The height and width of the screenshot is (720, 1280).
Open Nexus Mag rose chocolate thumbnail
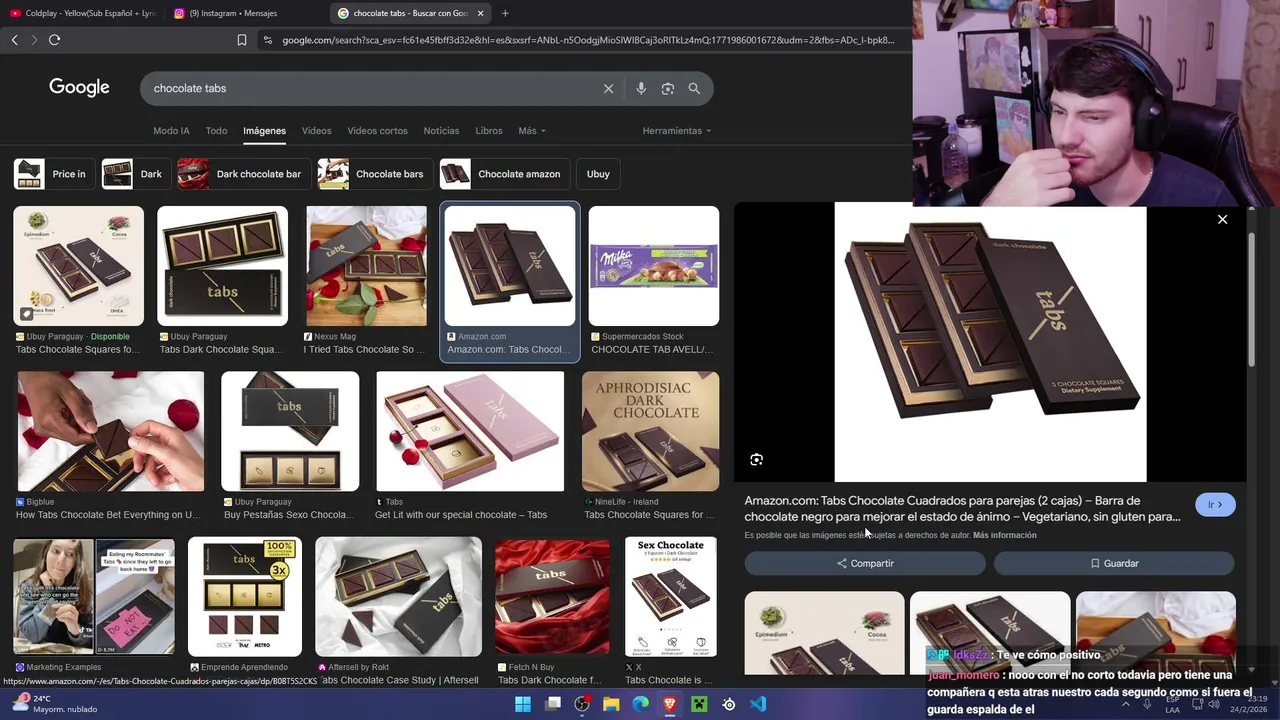pyautogui.click(x=366, y=266)
